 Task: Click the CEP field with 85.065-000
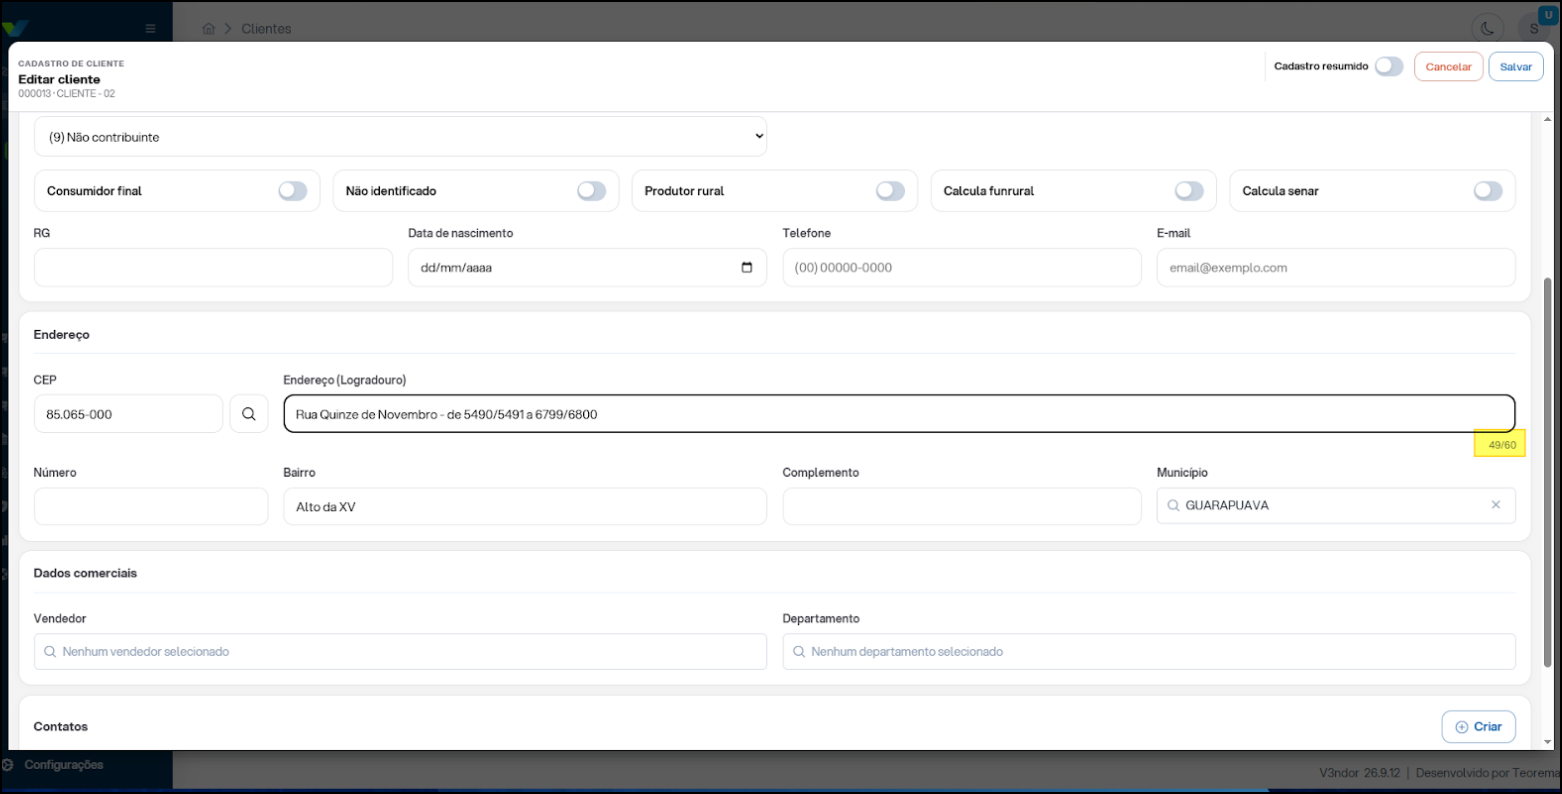[x=128, y=414]
